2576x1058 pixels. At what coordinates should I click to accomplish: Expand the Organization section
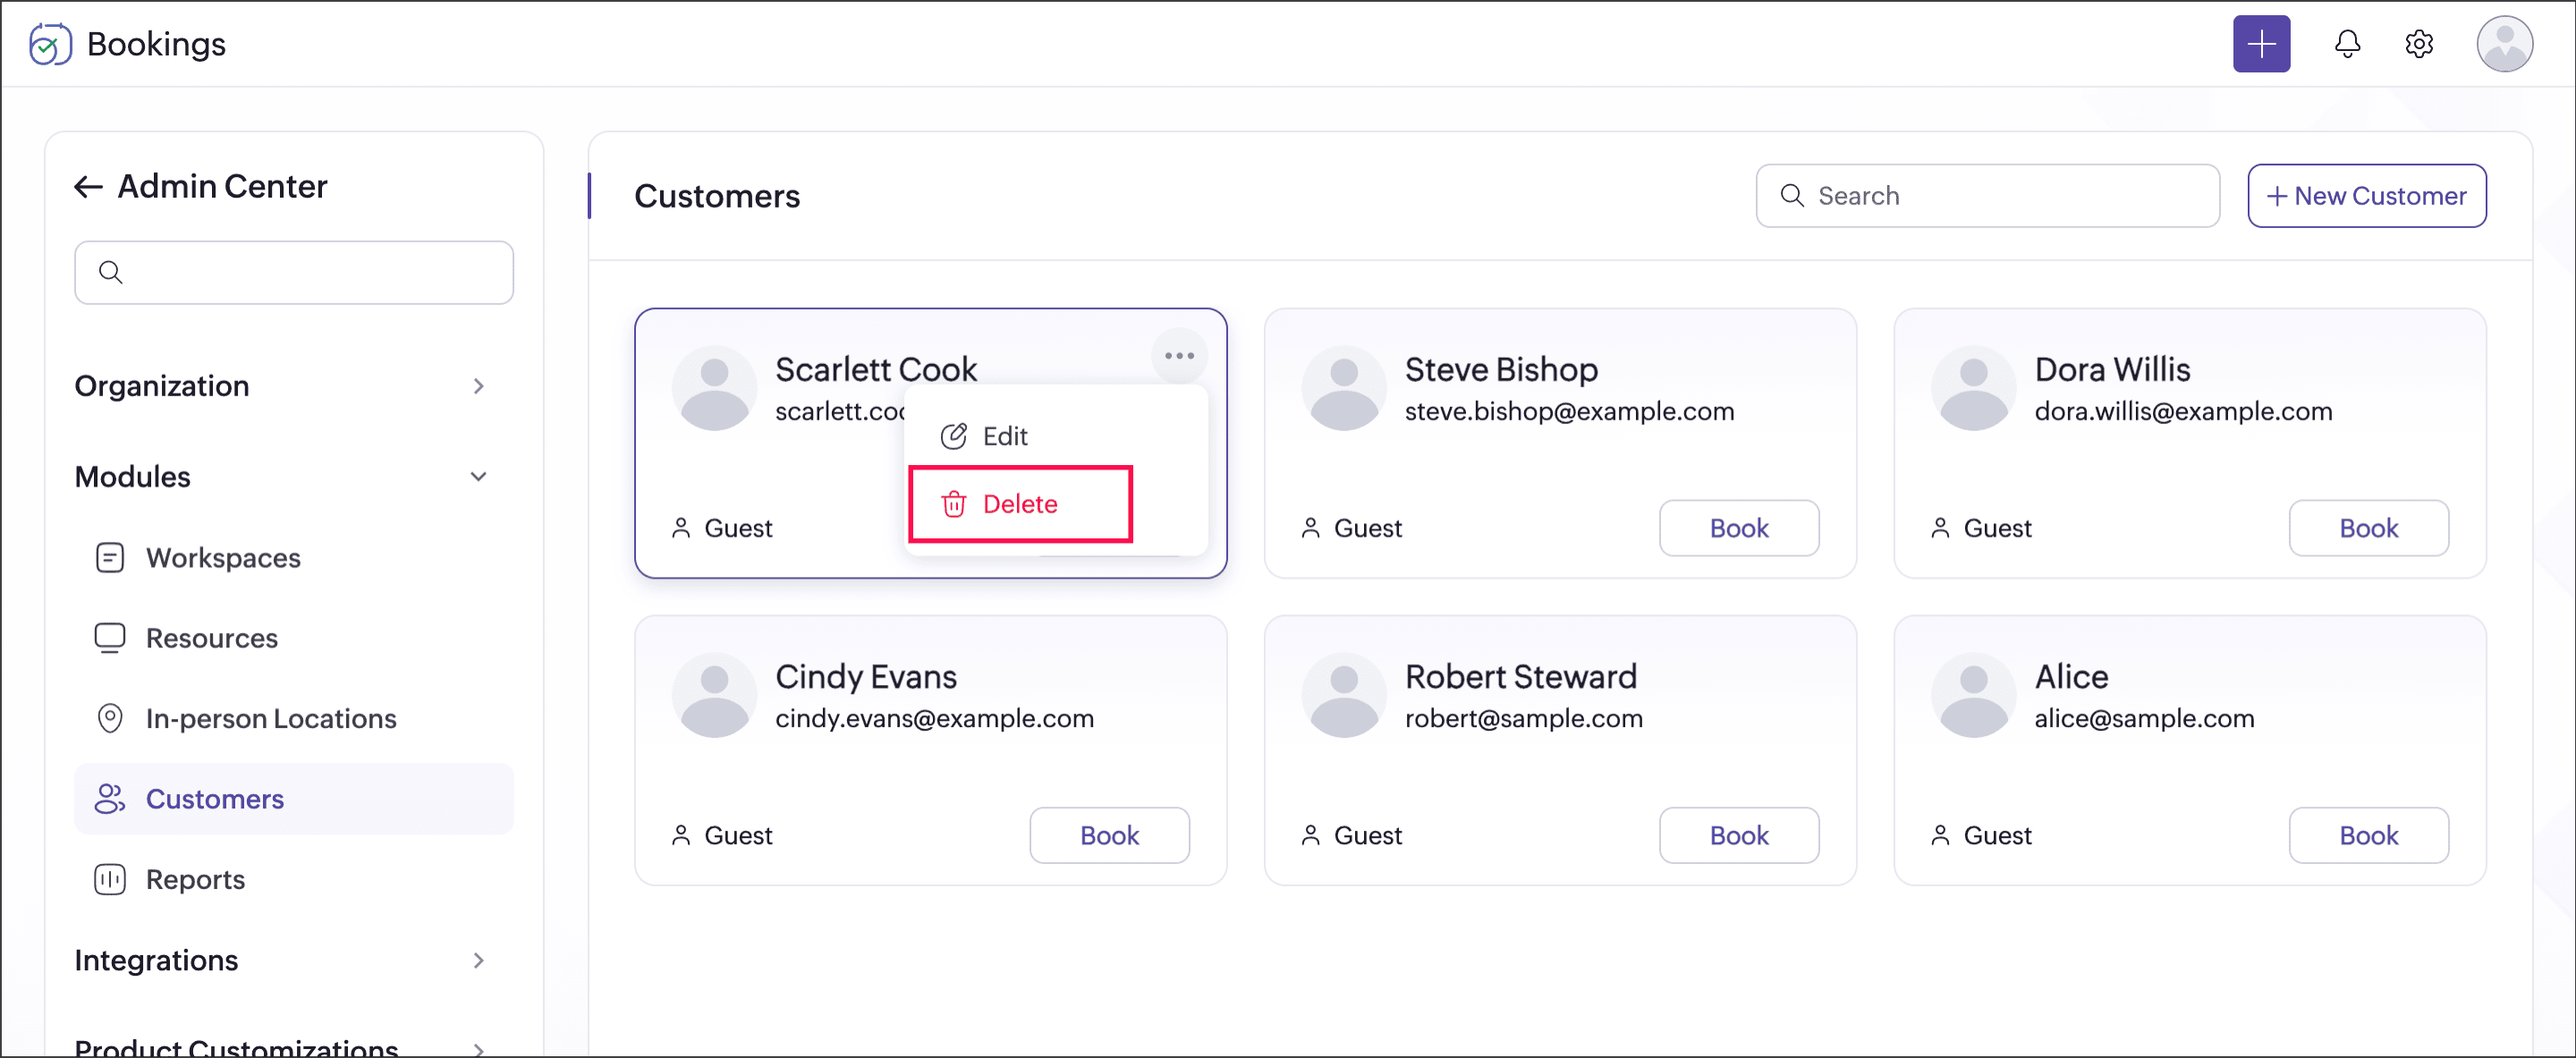(280, 386)
